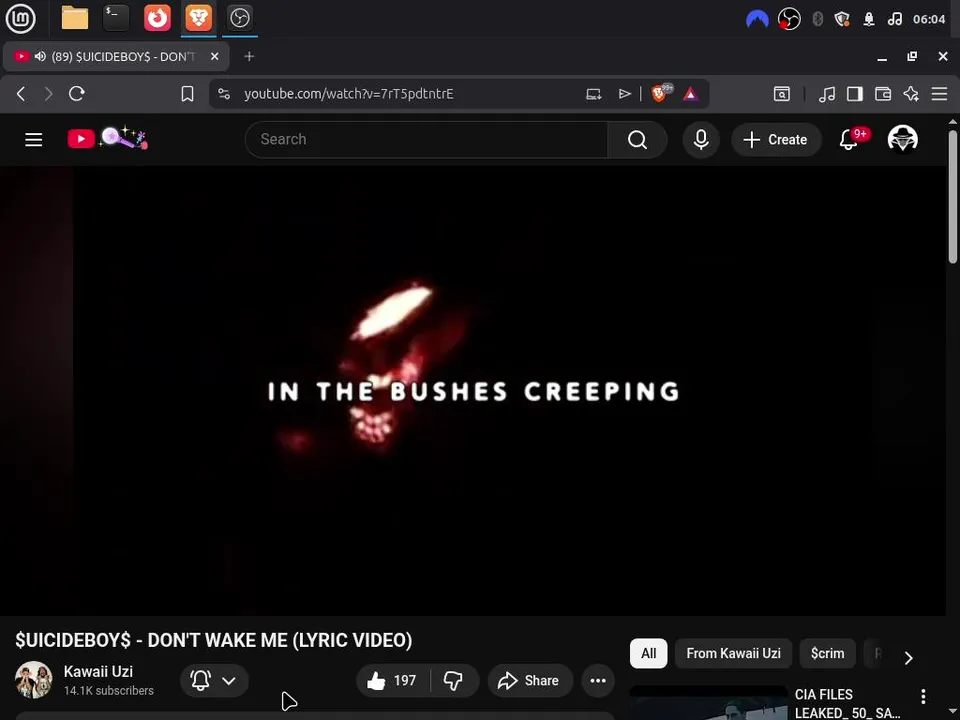Go back to the previous page
Image resolution: width=960 pixels, height=720 pixels.
(x=21, y=94)
